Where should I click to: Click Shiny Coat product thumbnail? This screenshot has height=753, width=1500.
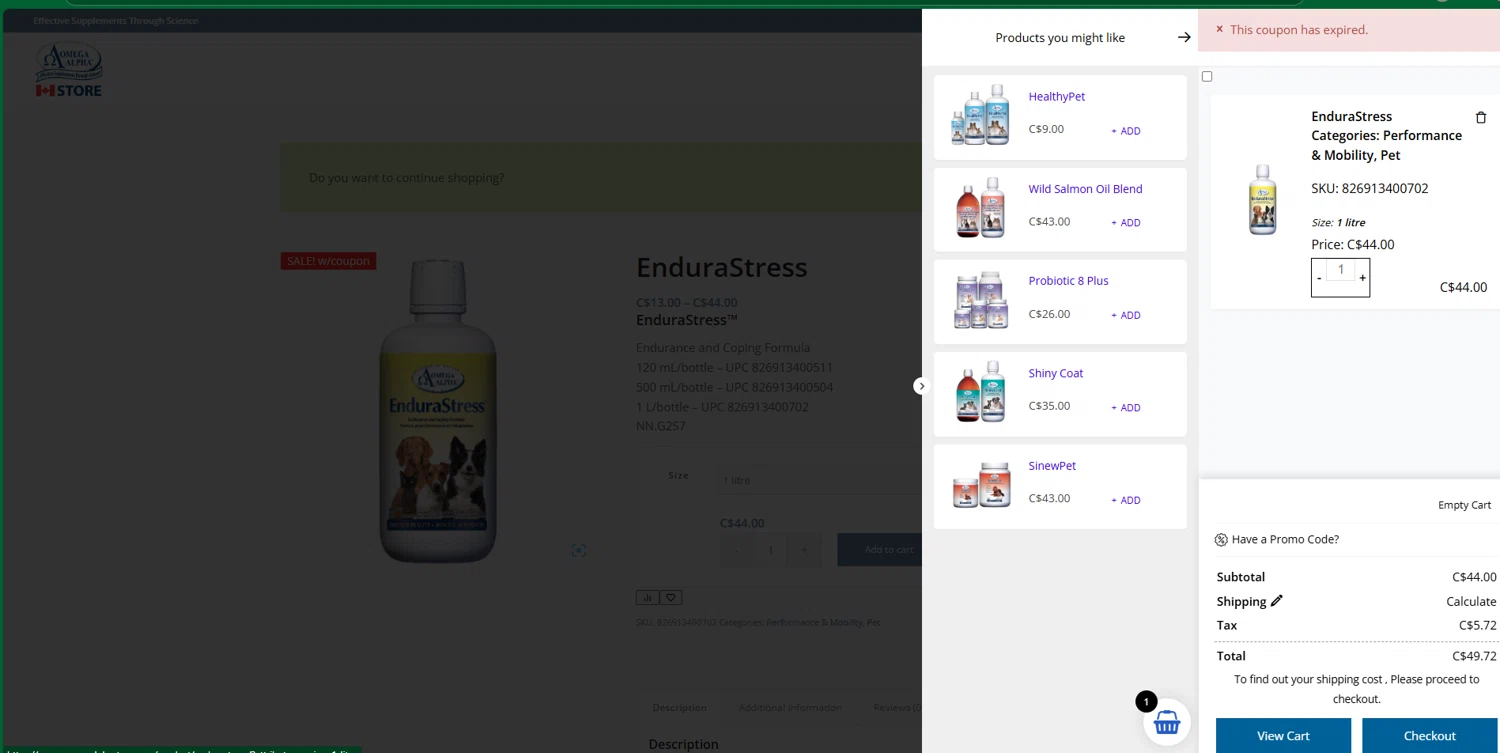pos(981,392)
